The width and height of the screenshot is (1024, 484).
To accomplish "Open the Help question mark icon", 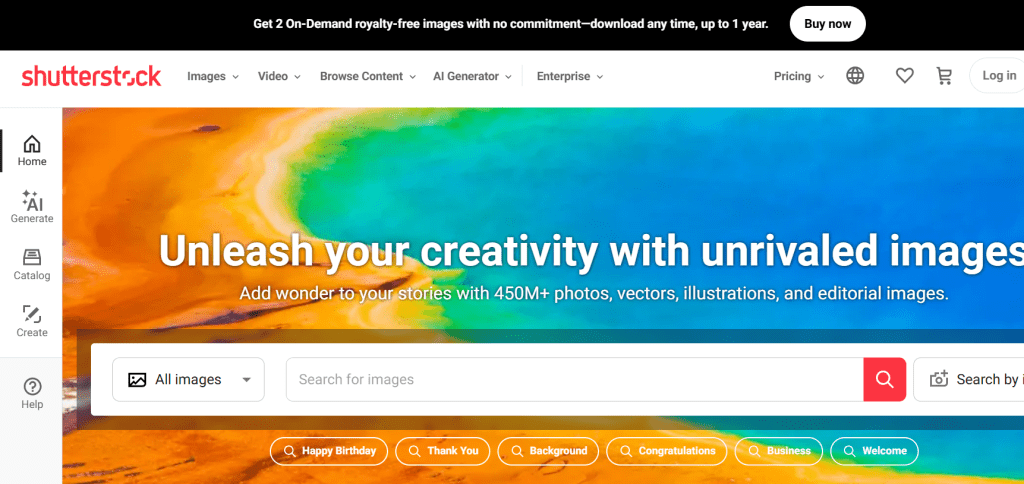I will [32, 394].
